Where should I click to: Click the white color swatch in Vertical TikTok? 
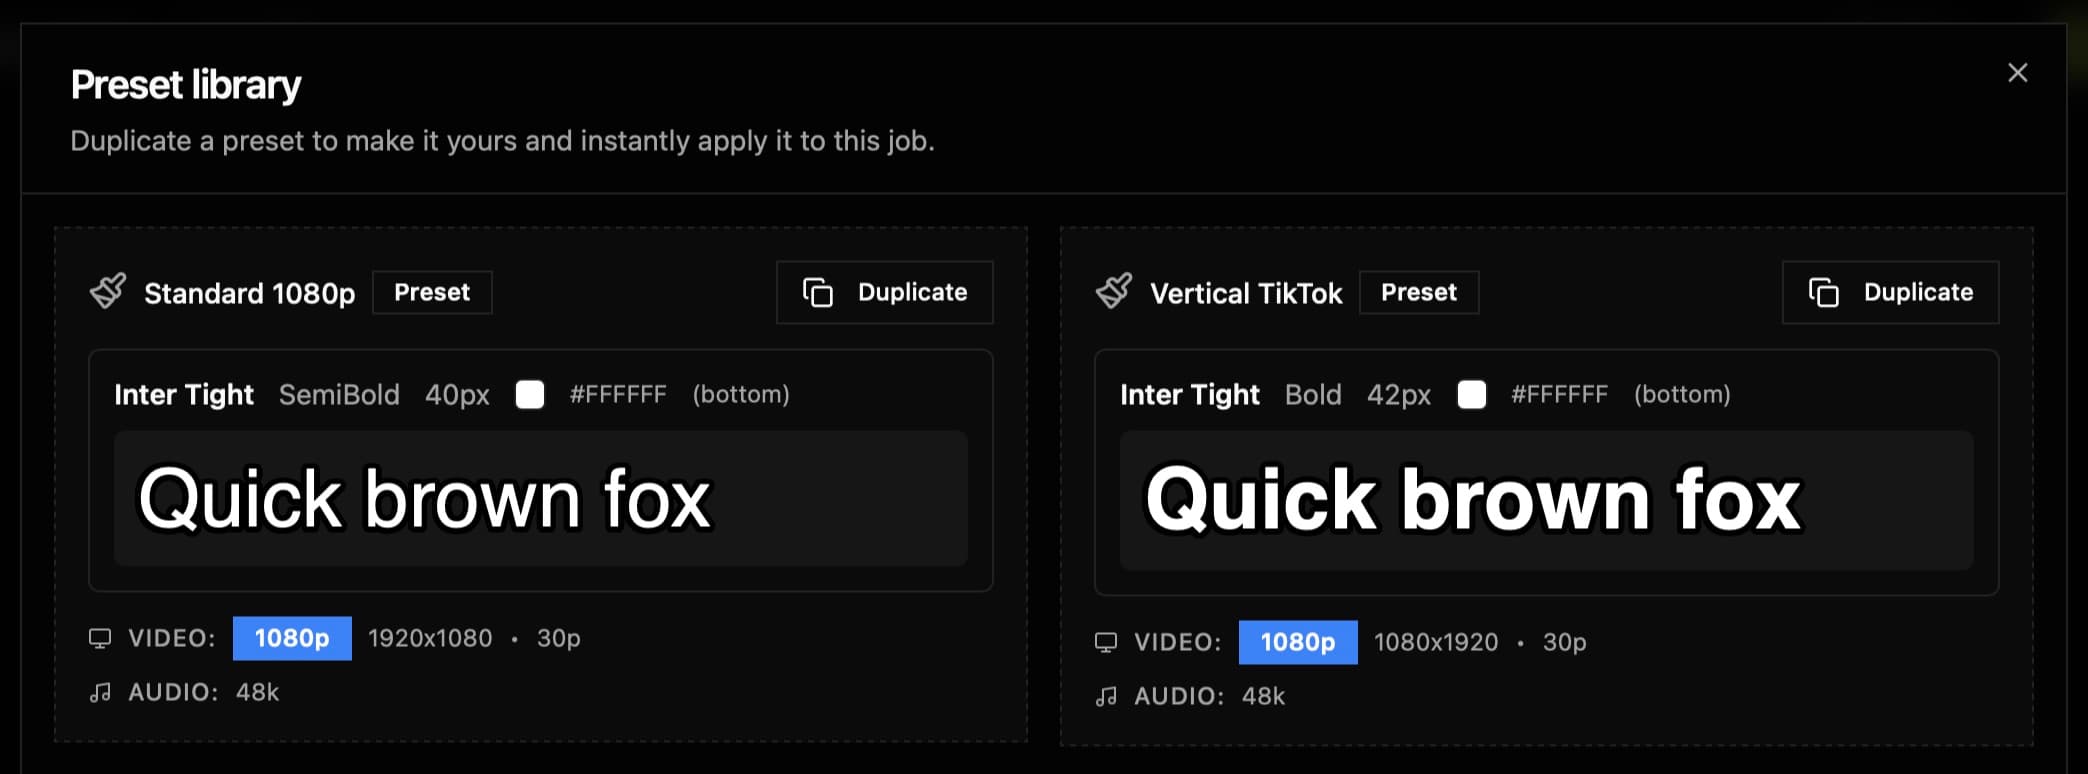coord(1472,395)
